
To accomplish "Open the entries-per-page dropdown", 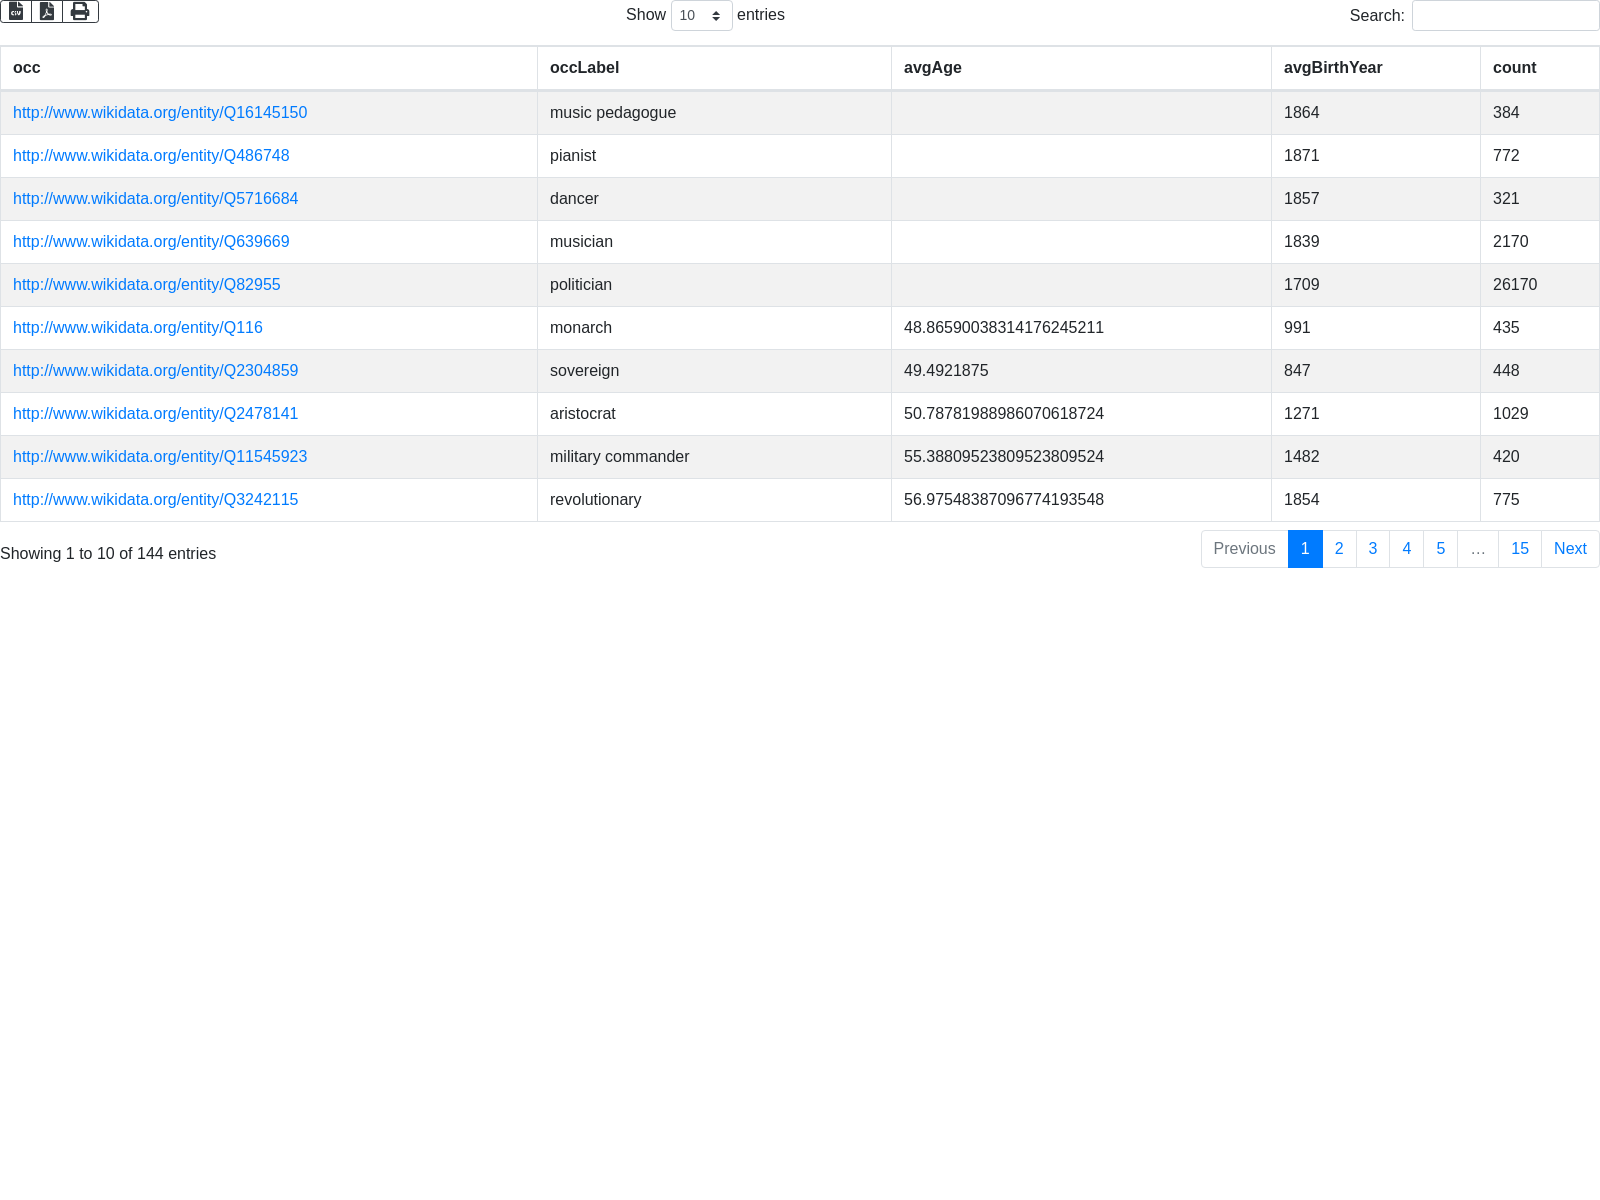I will pyautogui.click(x=701, y=15).
